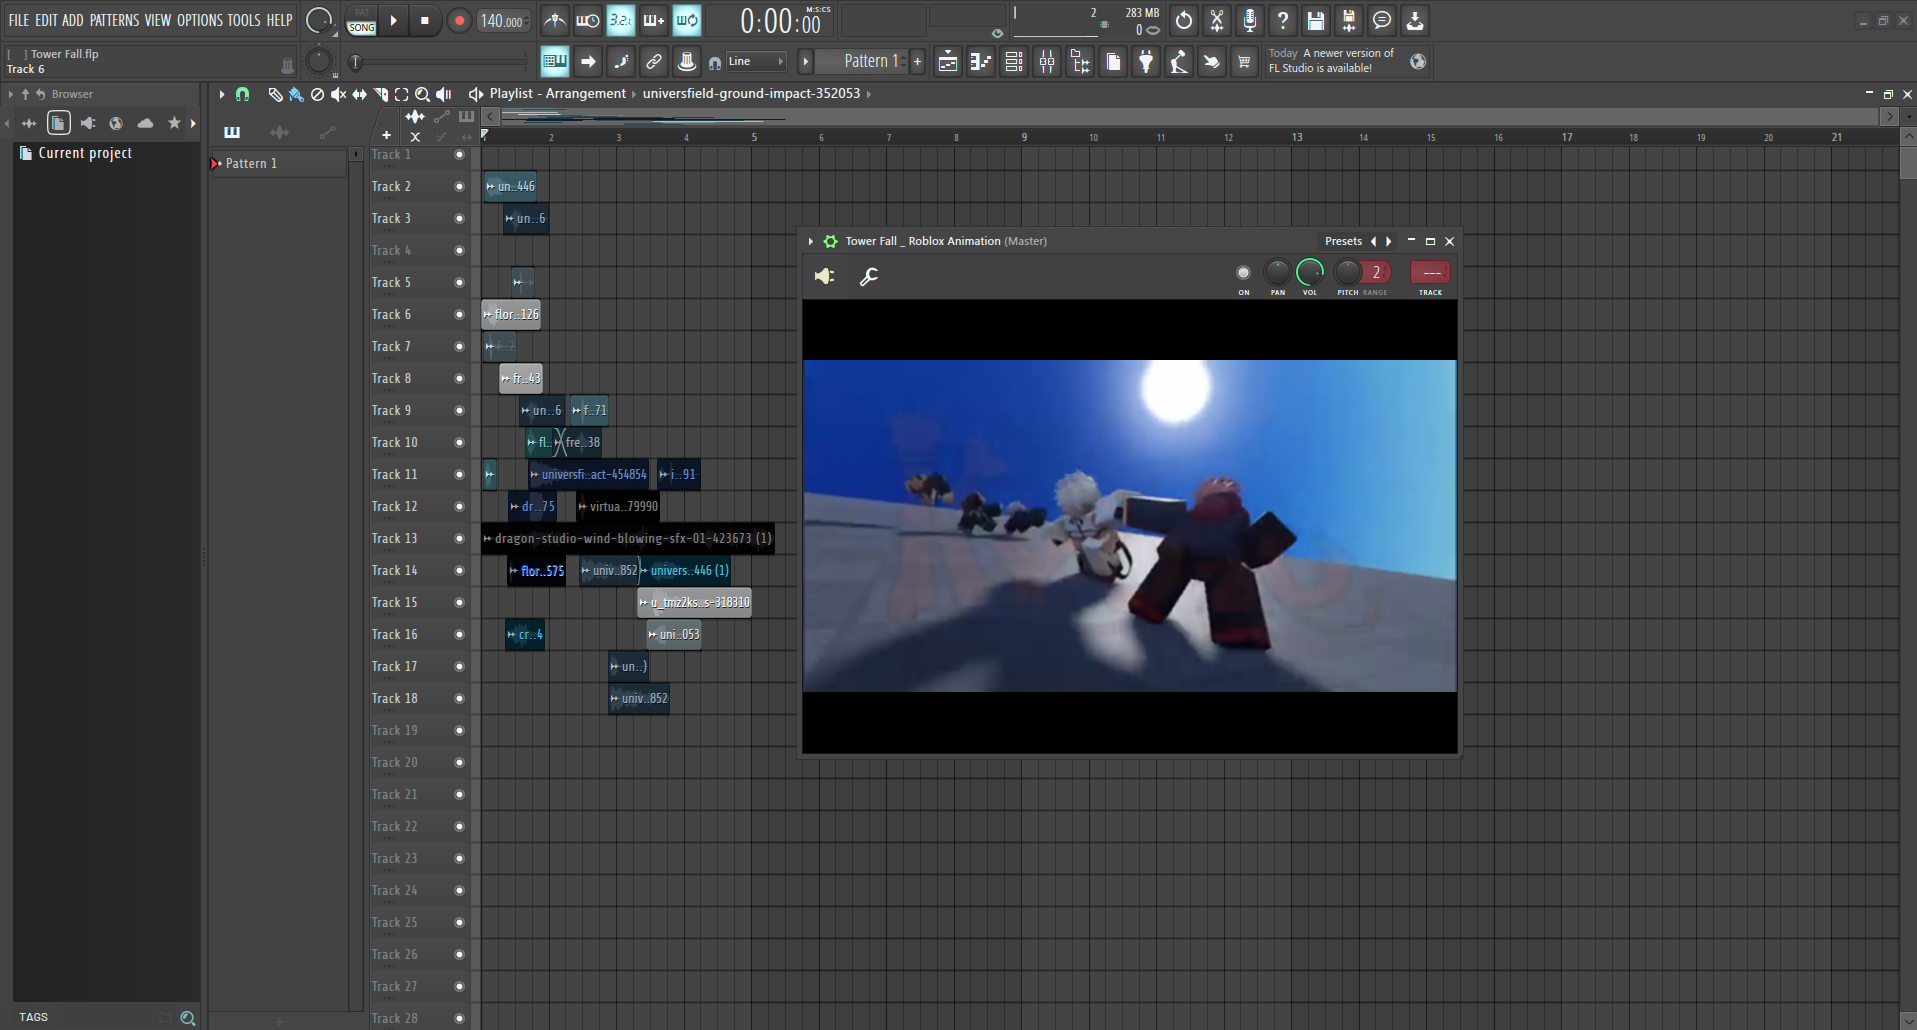Go to next preset arrow

(x=1389, y=241)
